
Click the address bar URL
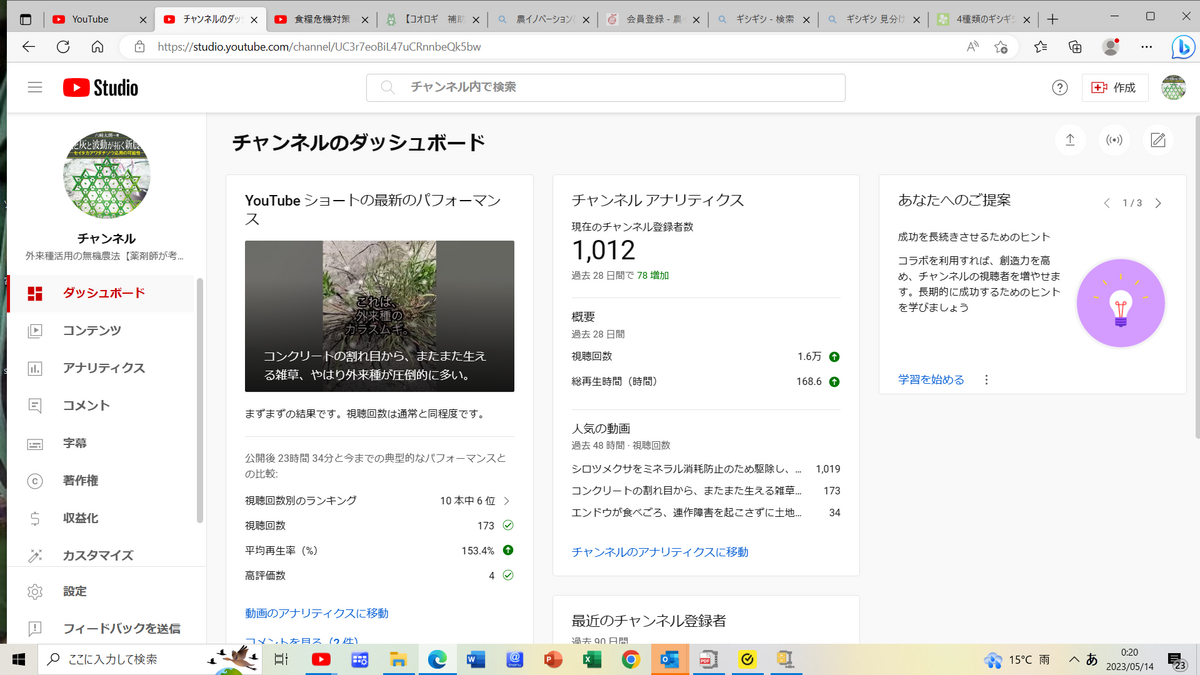(319, 46)
